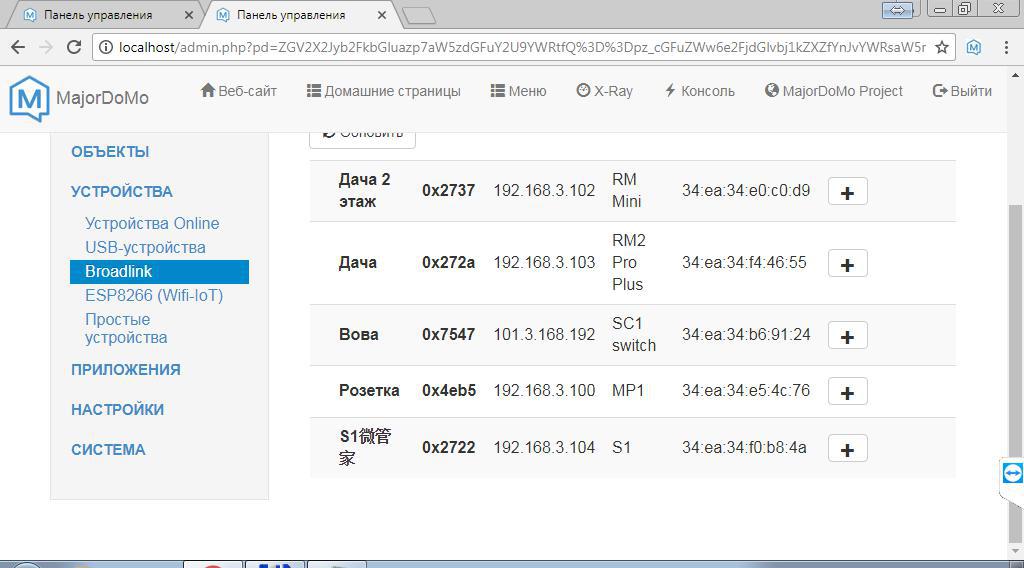Click MAC address 34:ea:34:b6:91:24
This screenshot has width=1024, height=568.
pos(746,334)
